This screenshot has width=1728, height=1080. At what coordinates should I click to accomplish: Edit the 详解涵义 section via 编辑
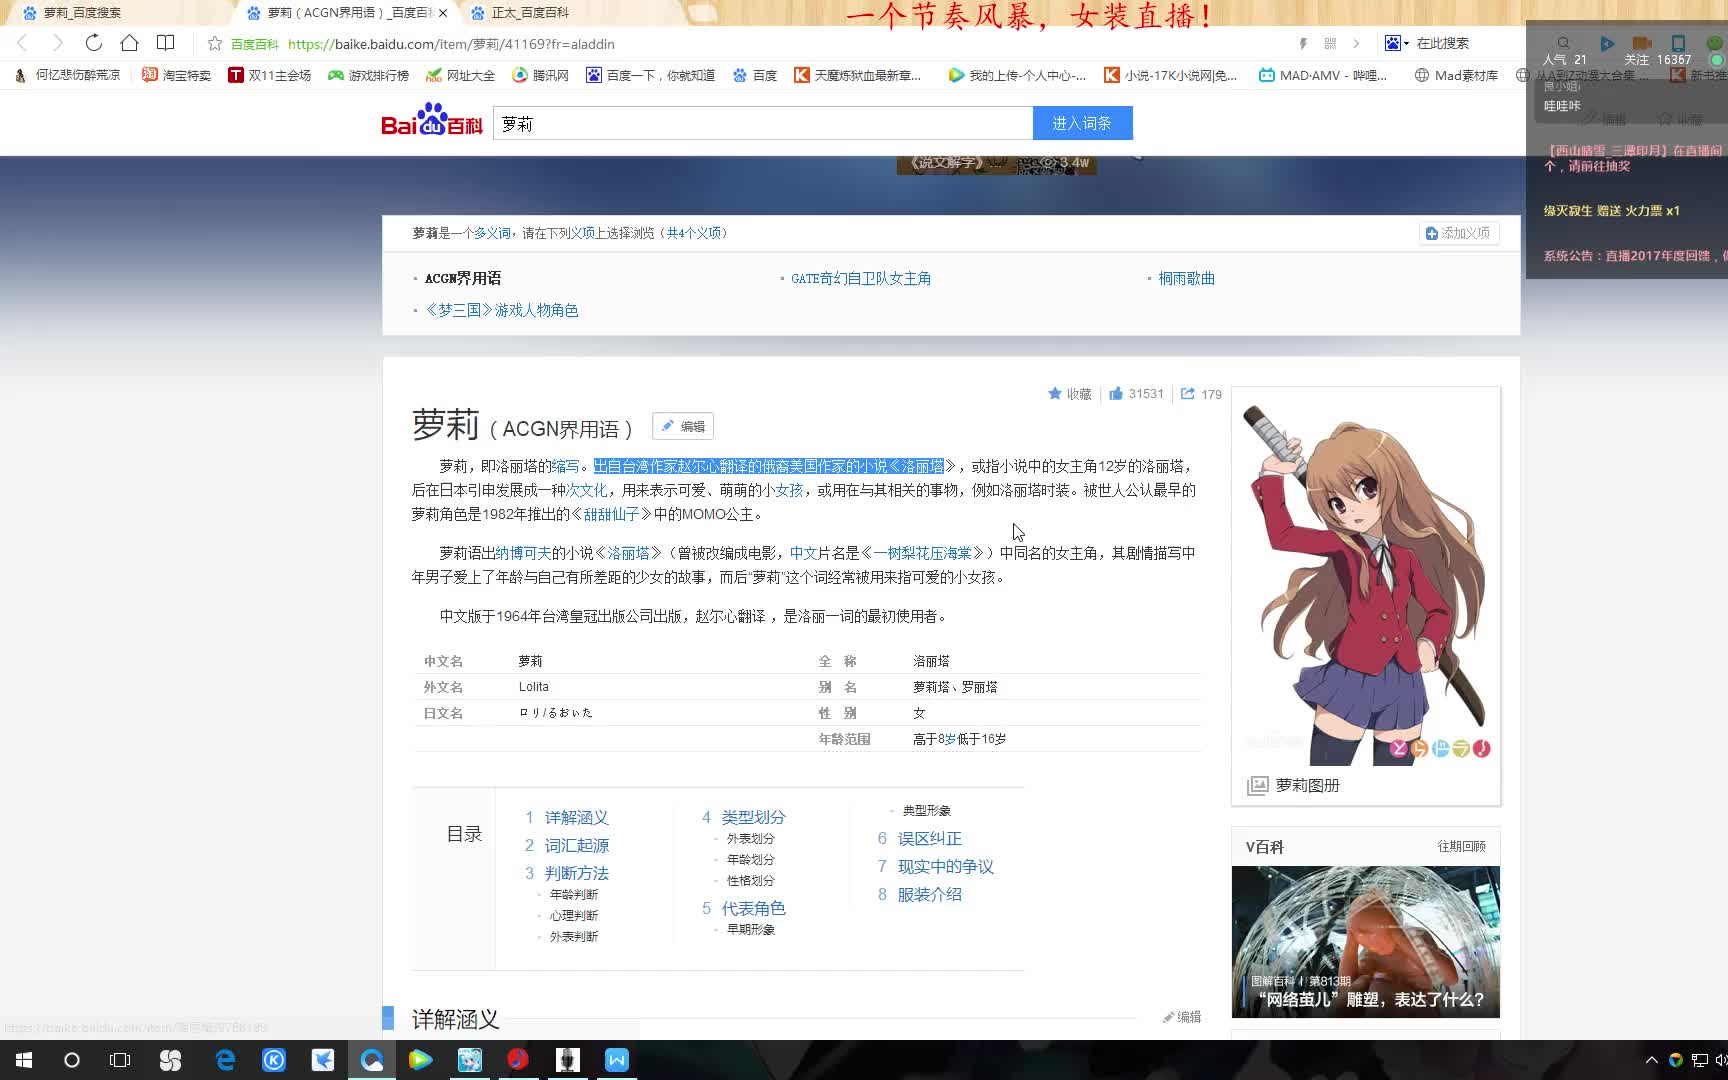(x=1182, y=1017)
